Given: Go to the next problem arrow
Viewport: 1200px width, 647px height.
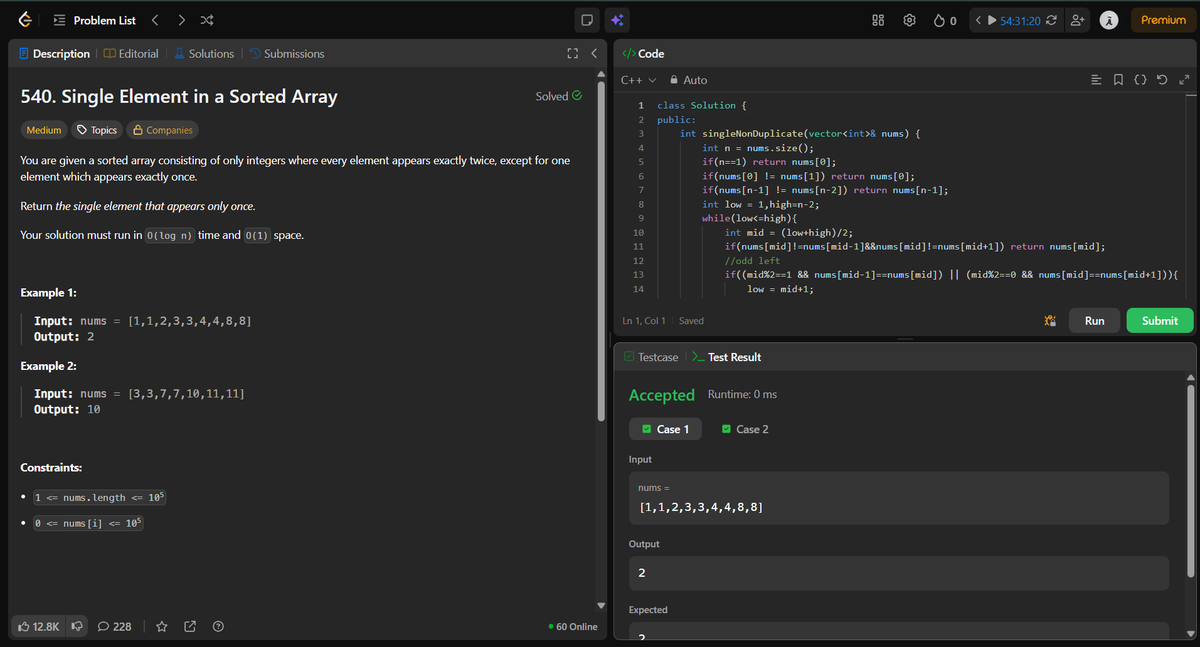Looking at the screenshot, I should (180, 20).
